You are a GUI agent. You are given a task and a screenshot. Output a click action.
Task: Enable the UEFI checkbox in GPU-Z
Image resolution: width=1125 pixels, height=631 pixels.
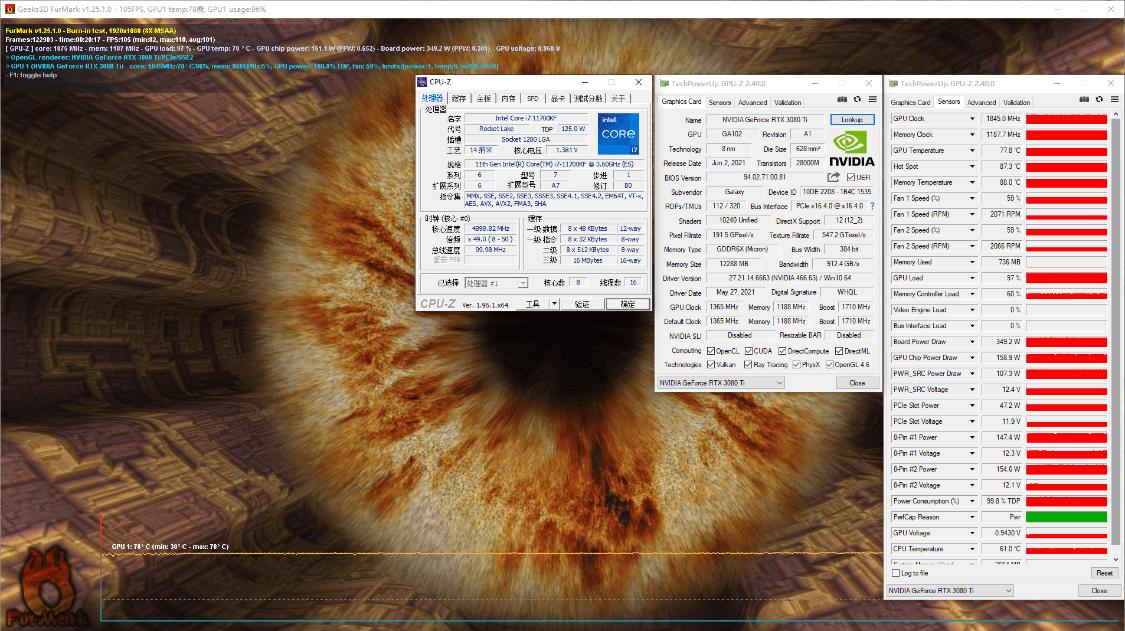point(852,177)
